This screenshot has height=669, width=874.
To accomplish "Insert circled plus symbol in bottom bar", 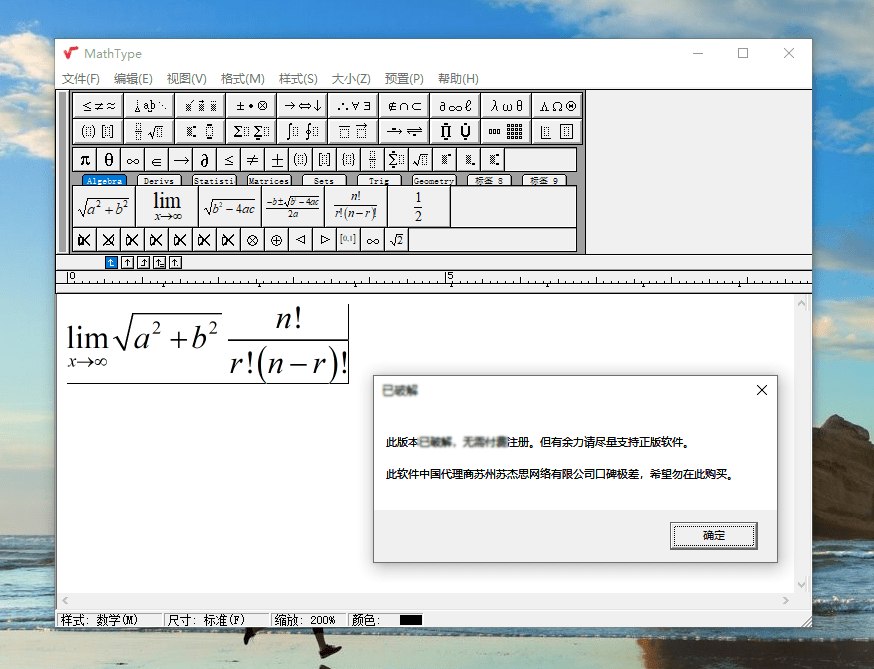I will [x=276, y=240].
